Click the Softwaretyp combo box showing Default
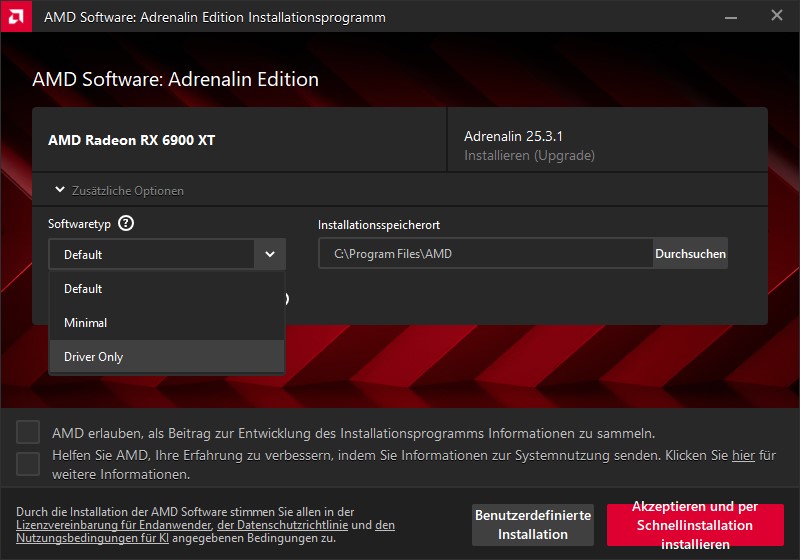The width and height of the screenshot is (800, 560). click(x=167, y=254)
